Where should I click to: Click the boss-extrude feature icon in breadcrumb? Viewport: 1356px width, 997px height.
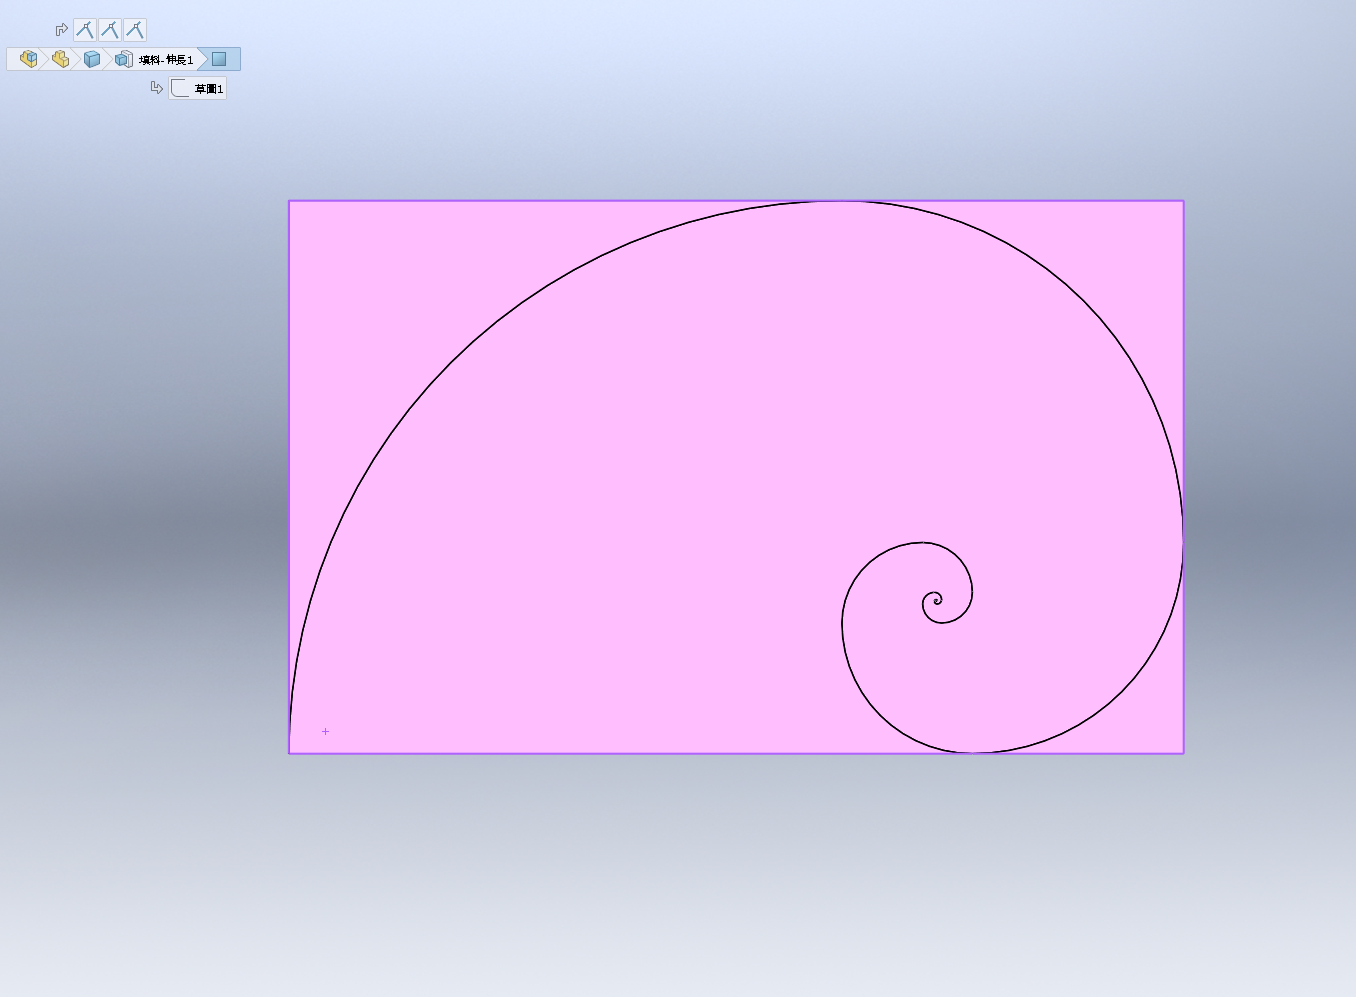click(x=123, y=59)
